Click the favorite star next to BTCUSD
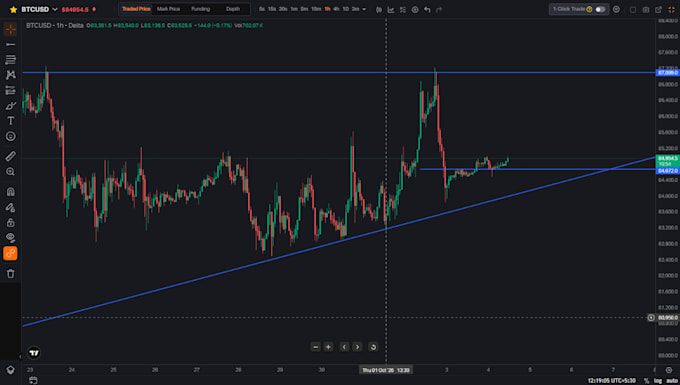680x385 pixels. pyautogui.click(x=13, y=10)
